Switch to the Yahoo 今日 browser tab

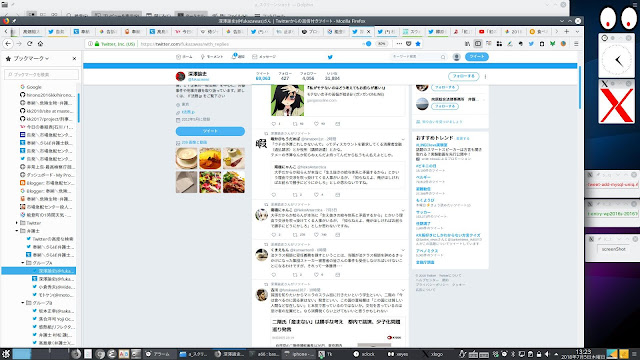[x=183, y=31]
